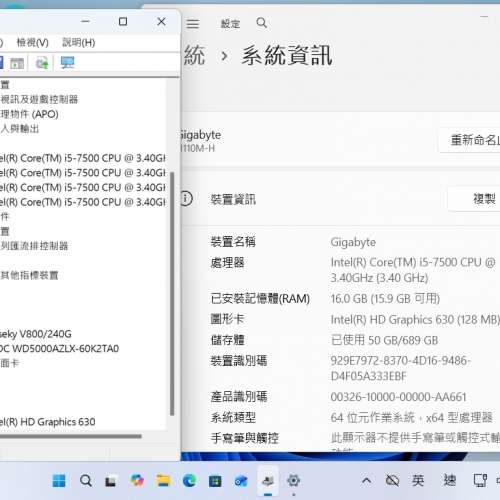Click the i5-7500 processor value in Settings

click(x=413, y=270)
